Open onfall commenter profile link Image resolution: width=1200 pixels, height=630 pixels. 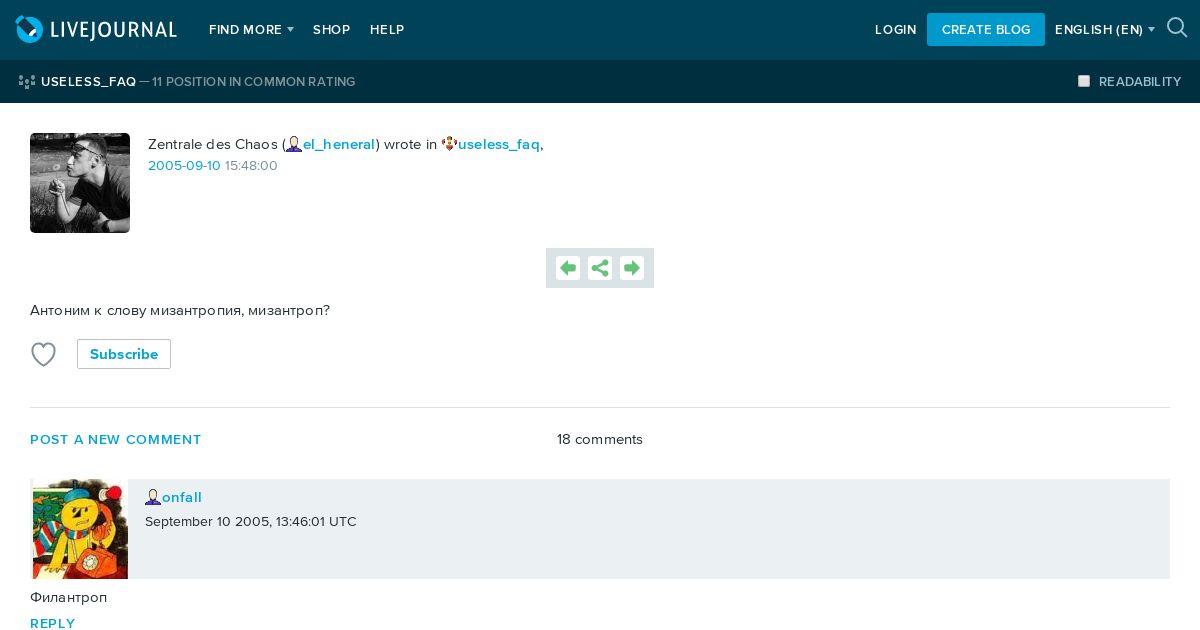pos(182,497)
